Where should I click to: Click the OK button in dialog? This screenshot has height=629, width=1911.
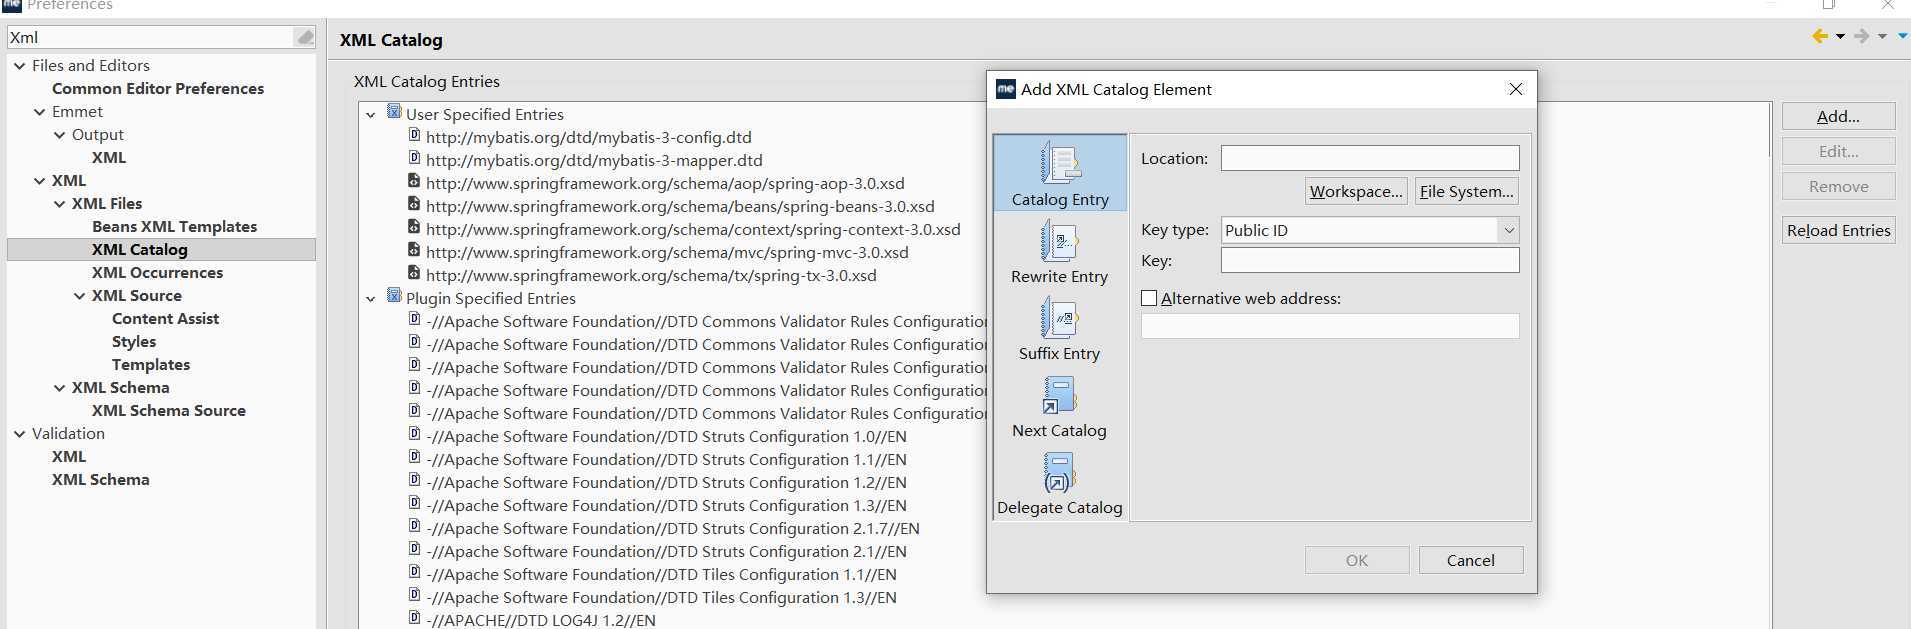[x=1357, y=560]
